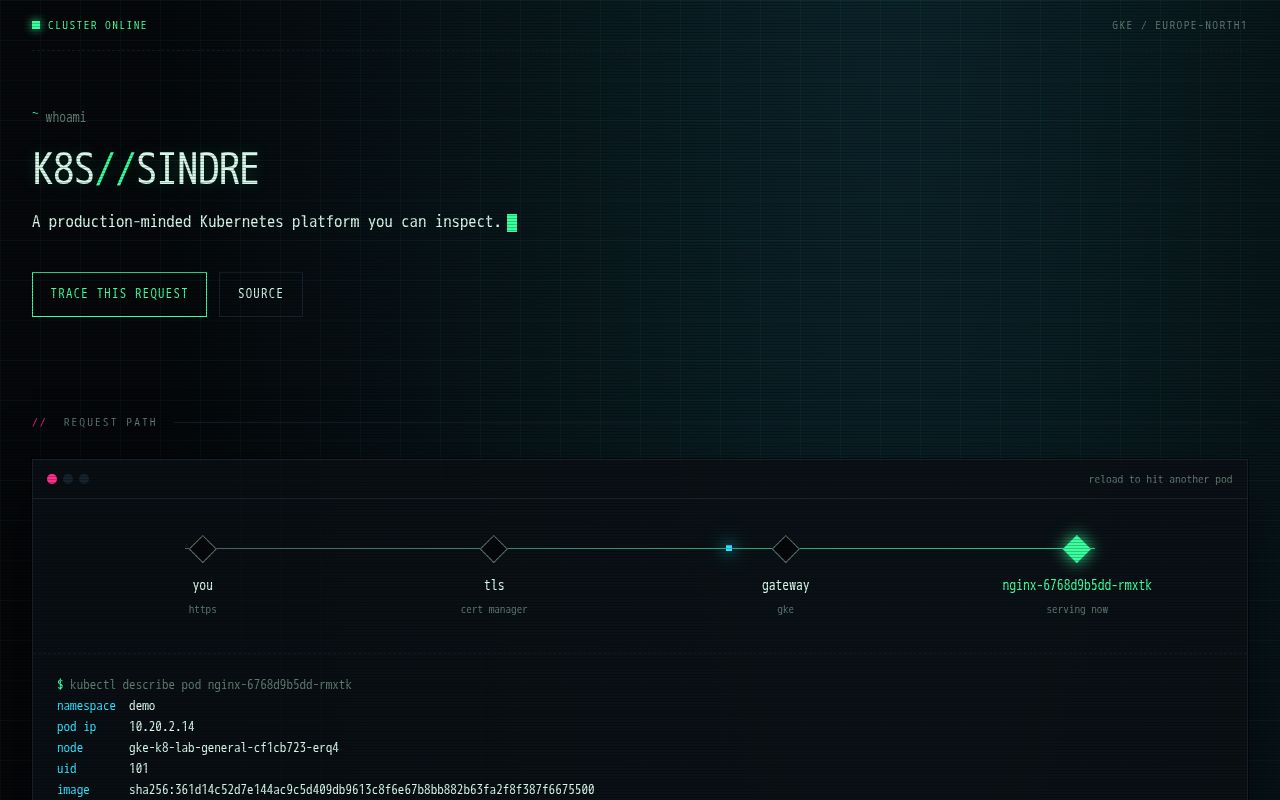
Task: Select the 'tls' diamond node icon
Action: coord(494,549)
